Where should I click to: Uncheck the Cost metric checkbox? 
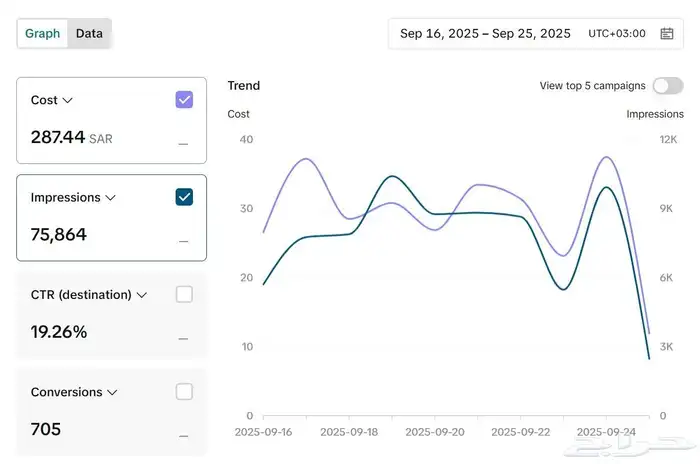point(184,100)
